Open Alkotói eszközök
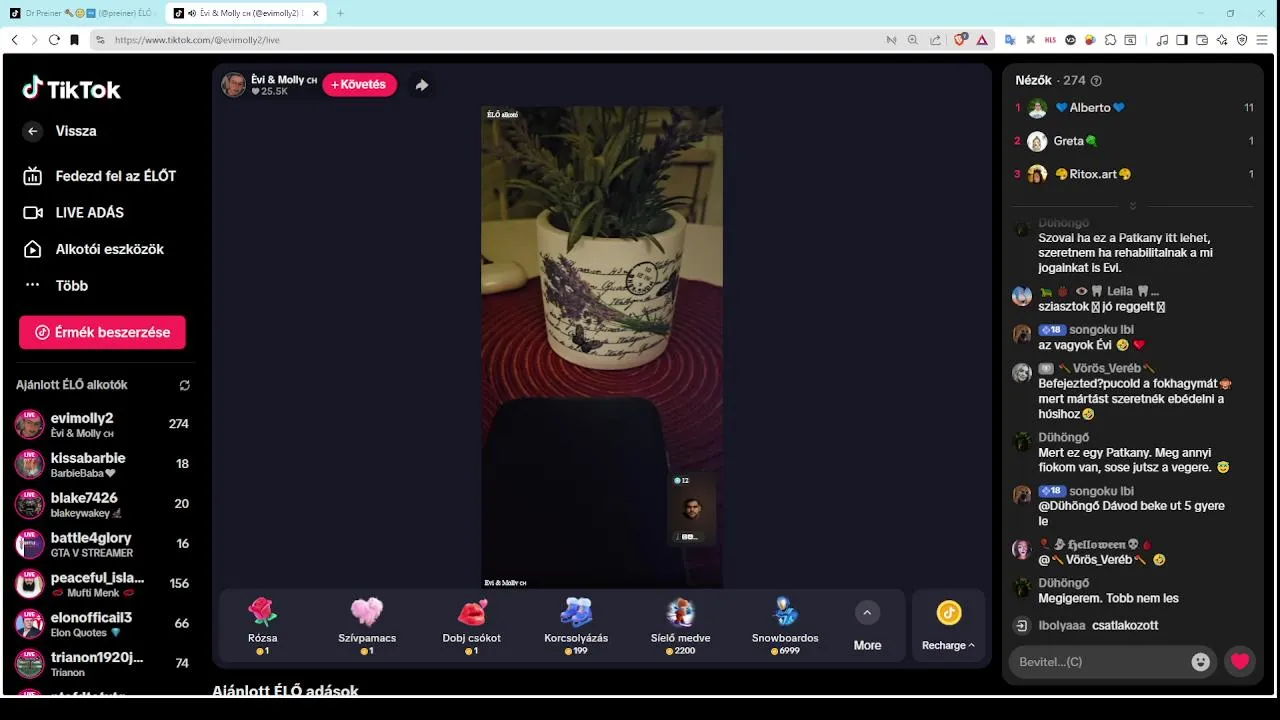This screenshot has height=720, width=1280. [93, 249]
